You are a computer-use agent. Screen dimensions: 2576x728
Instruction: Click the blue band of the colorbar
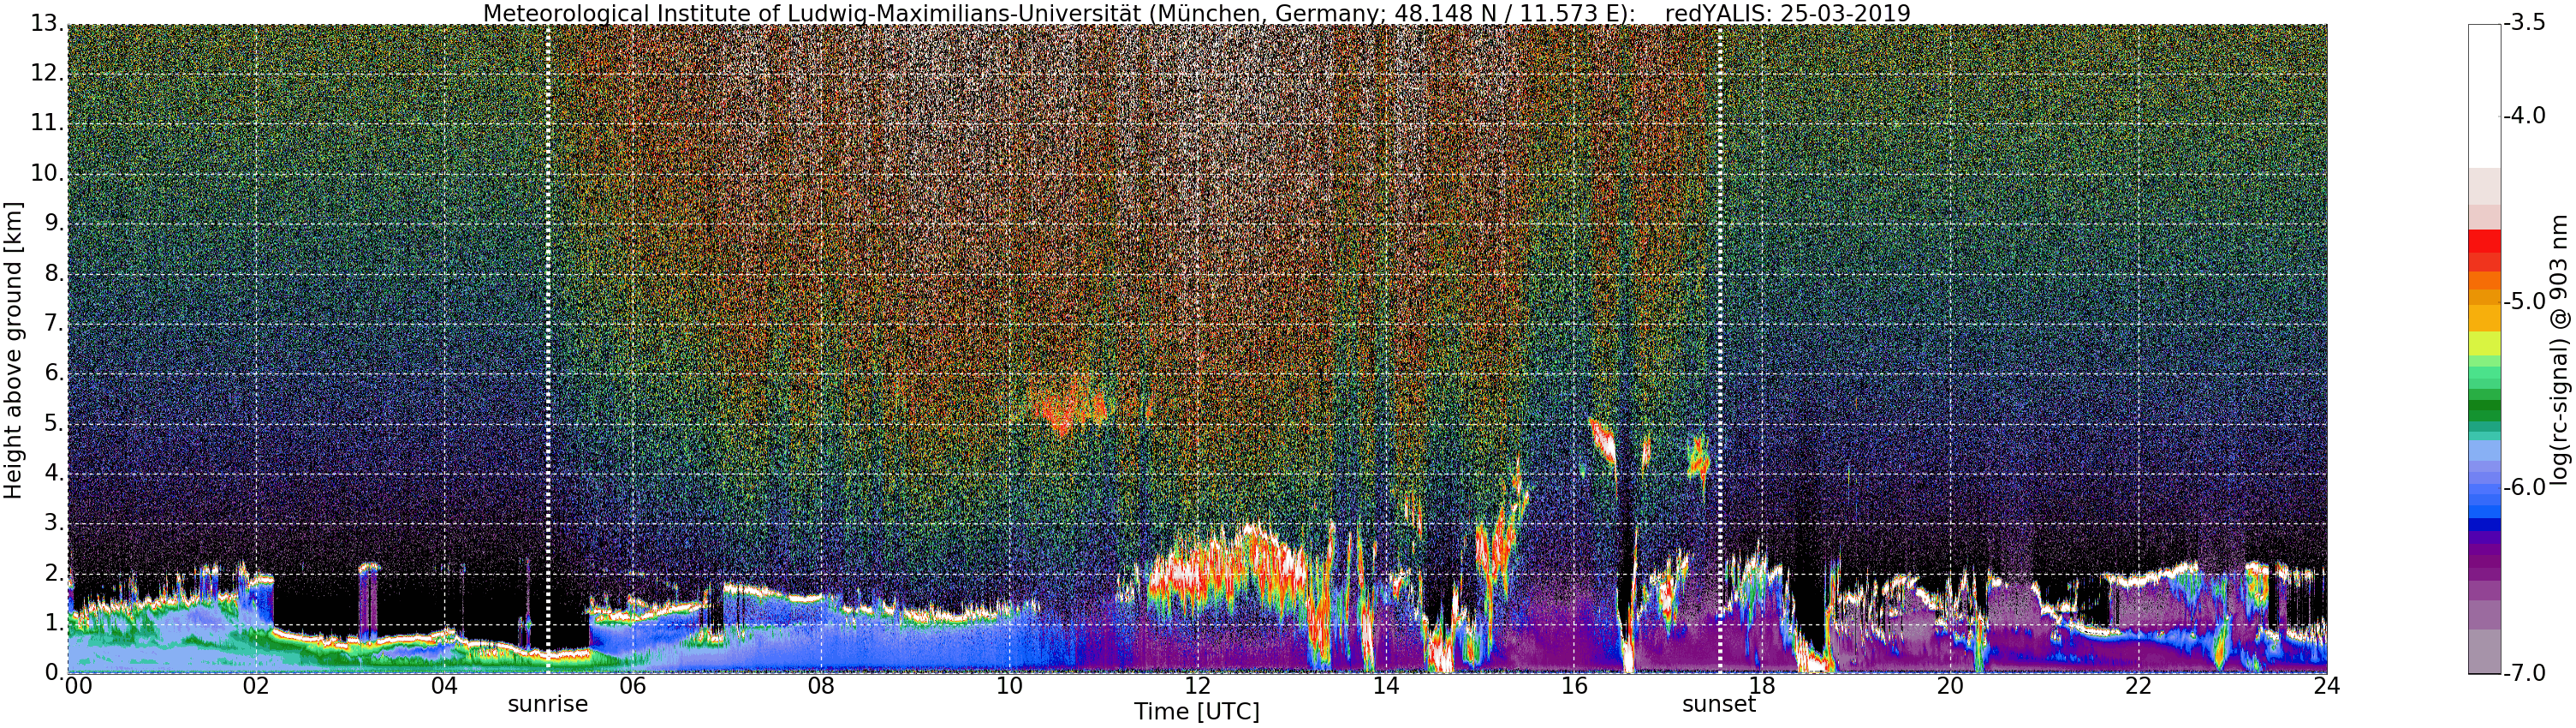(x=2484, y=510)
